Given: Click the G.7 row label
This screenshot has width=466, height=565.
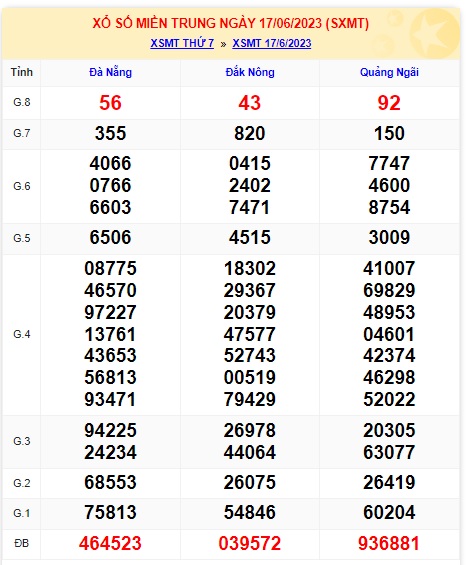Looking at the screenshot, I should (22, 133).
